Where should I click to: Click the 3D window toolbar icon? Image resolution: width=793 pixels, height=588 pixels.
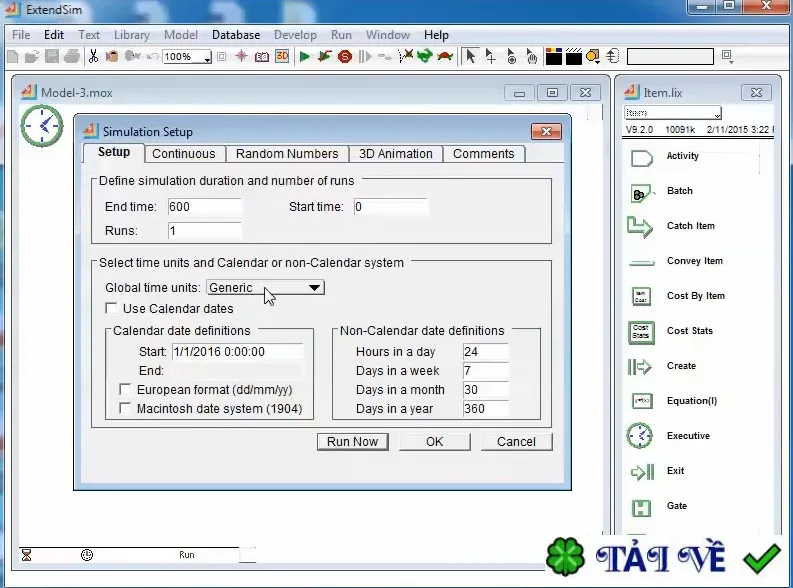[282, 56]
